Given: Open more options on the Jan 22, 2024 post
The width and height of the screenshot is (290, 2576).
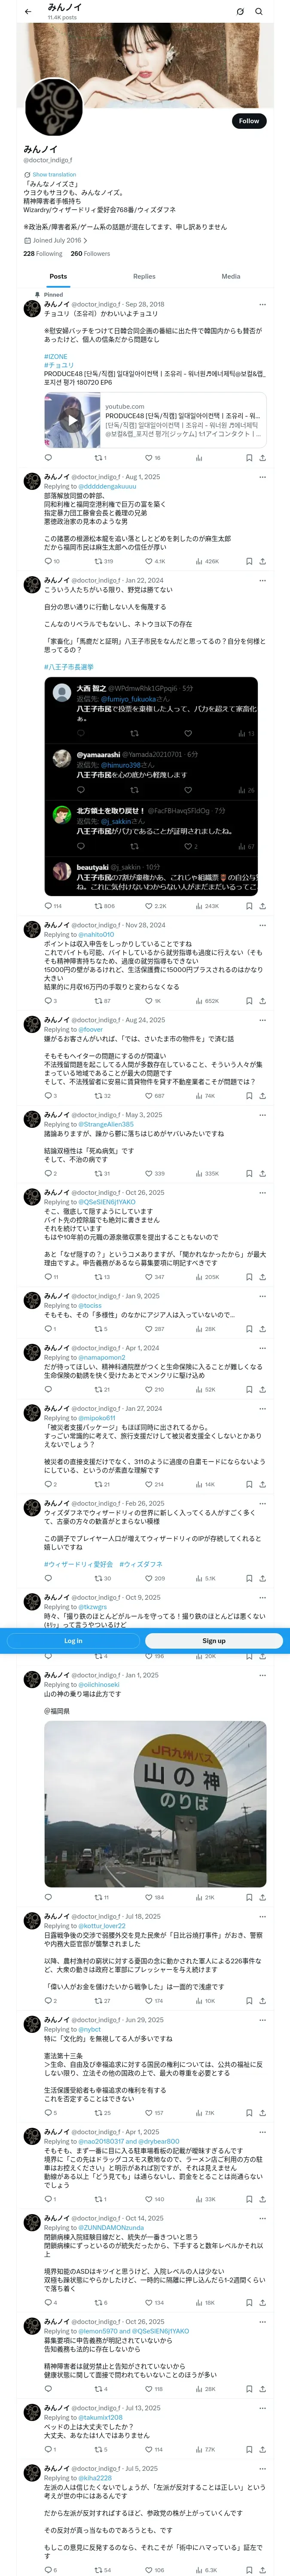Looking at the screenshot, I should click(263, 580).
